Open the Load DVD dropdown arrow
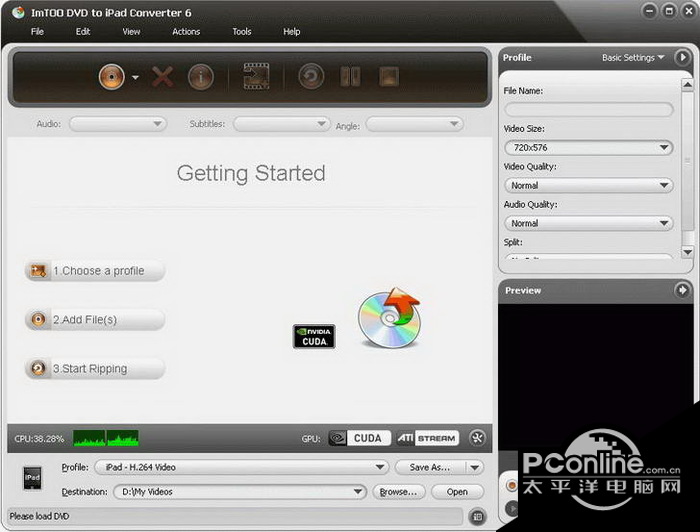The height and width of the screenshot is (532, 700). (x=135, y=77)
